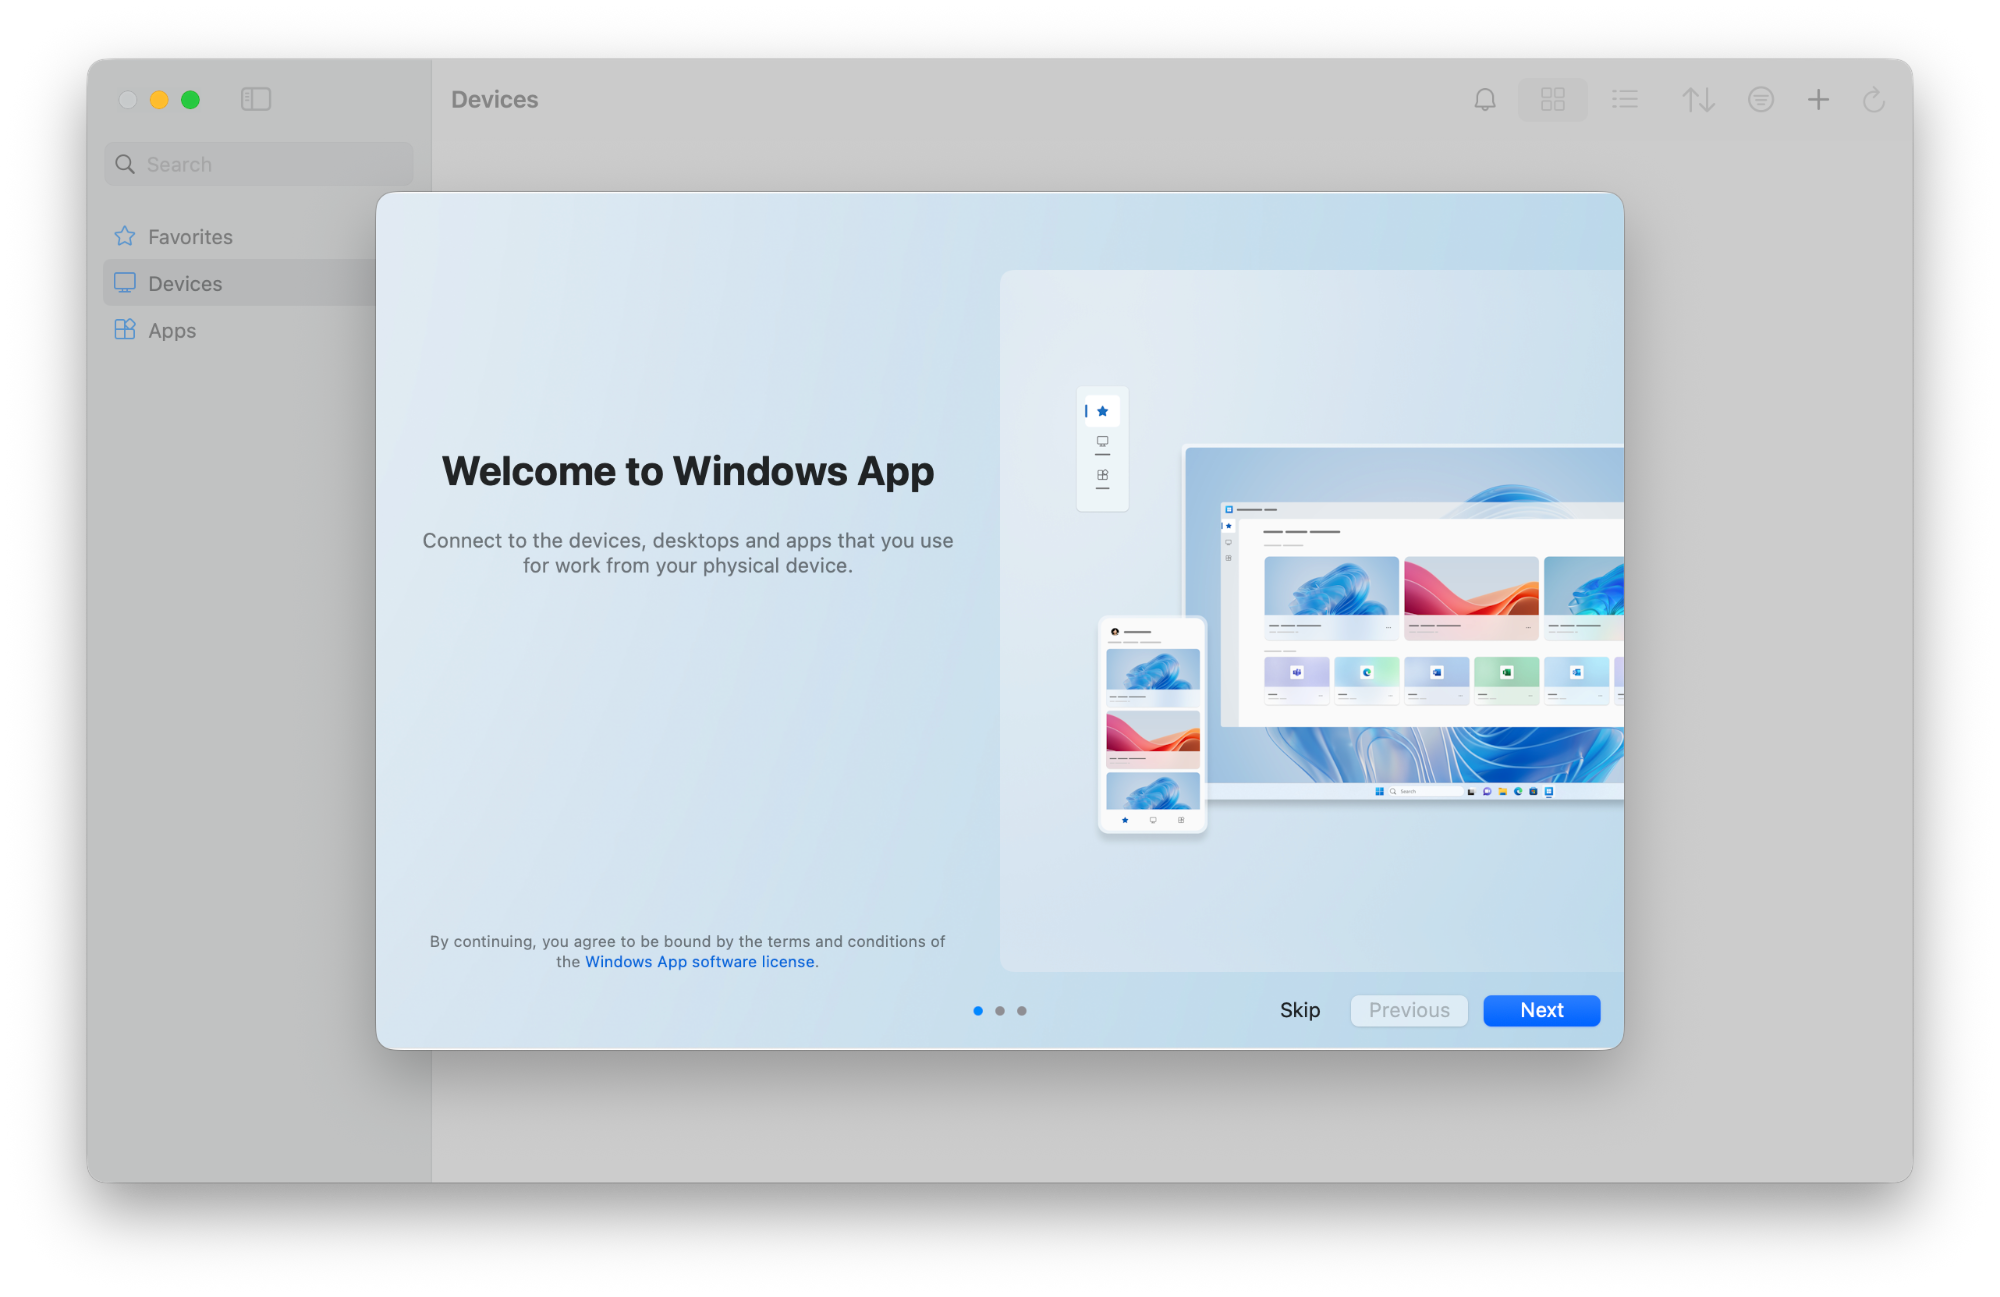The image size is (2000, 1297).
Task: Open the sort order options
Action: point(1698,100)
